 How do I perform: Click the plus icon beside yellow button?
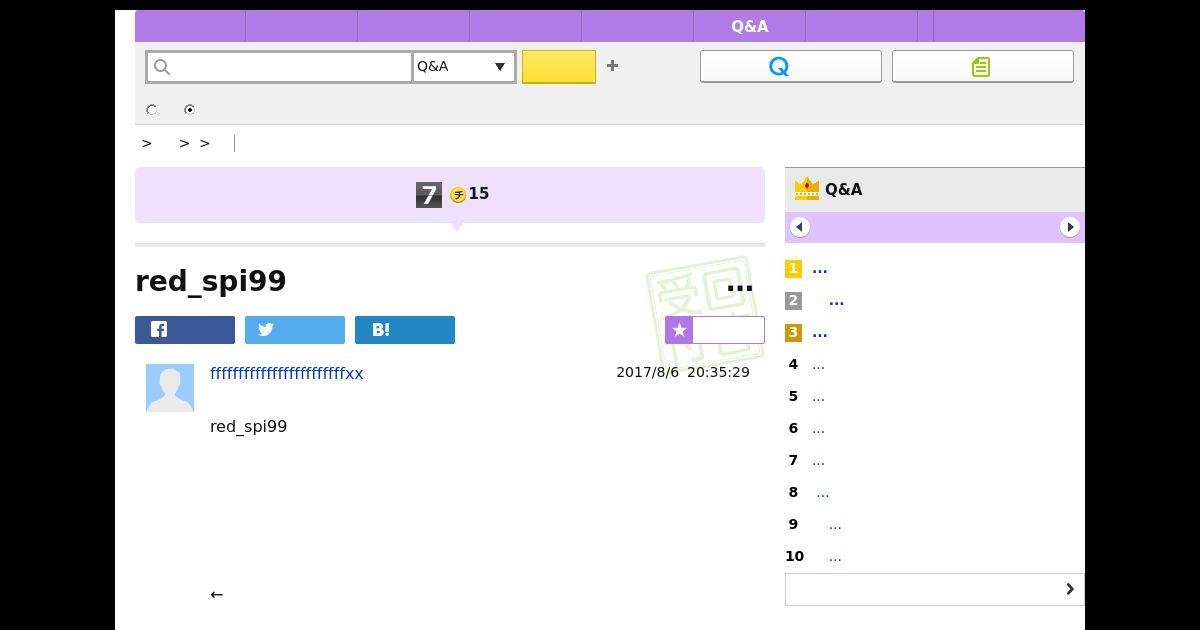[613, 66]
